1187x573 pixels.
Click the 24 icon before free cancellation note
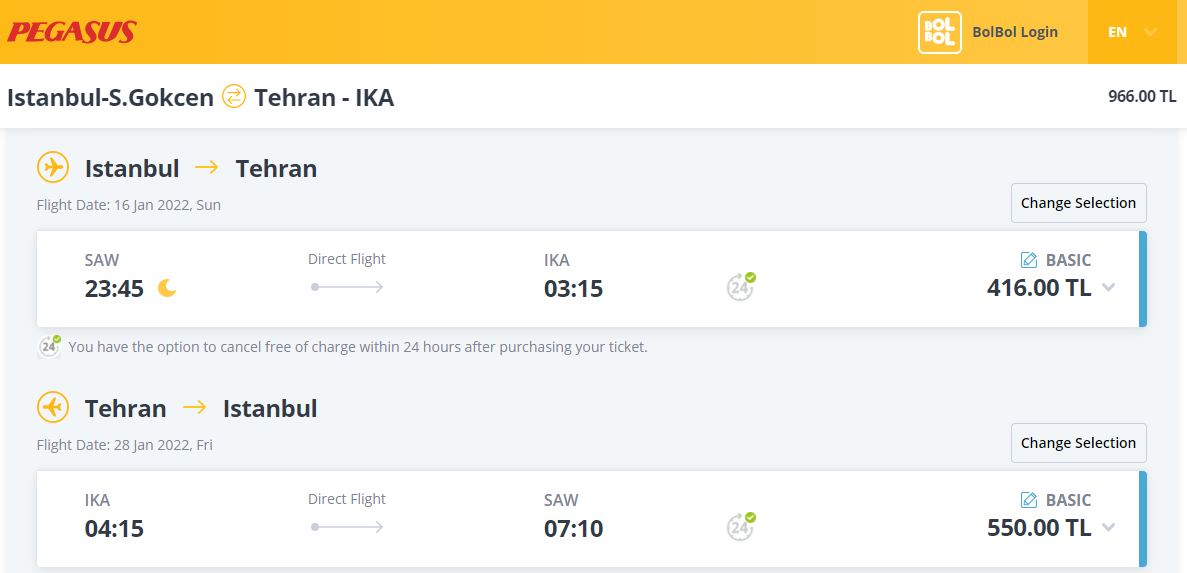50,346
